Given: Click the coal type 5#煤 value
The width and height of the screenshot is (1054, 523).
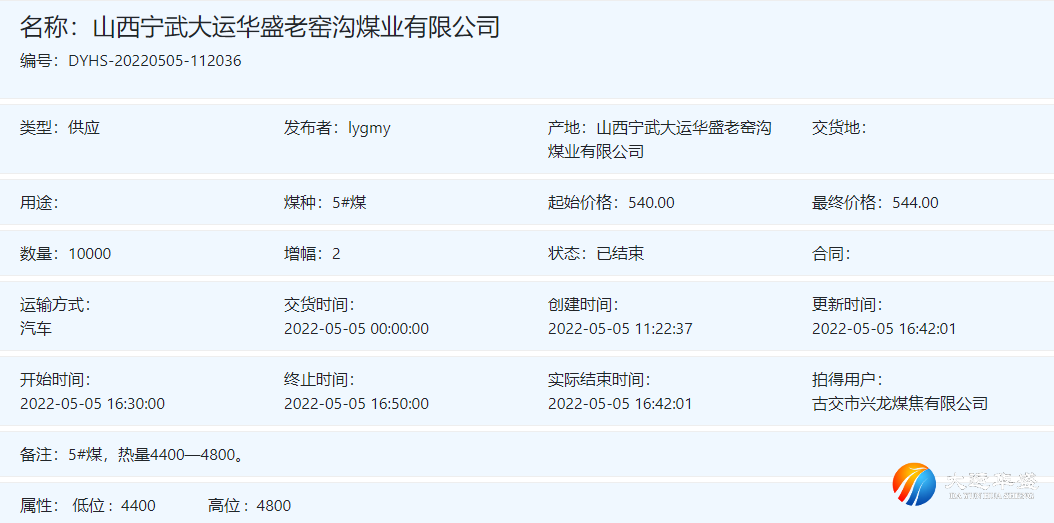Looking at the screenshot, I should point(349,203).
